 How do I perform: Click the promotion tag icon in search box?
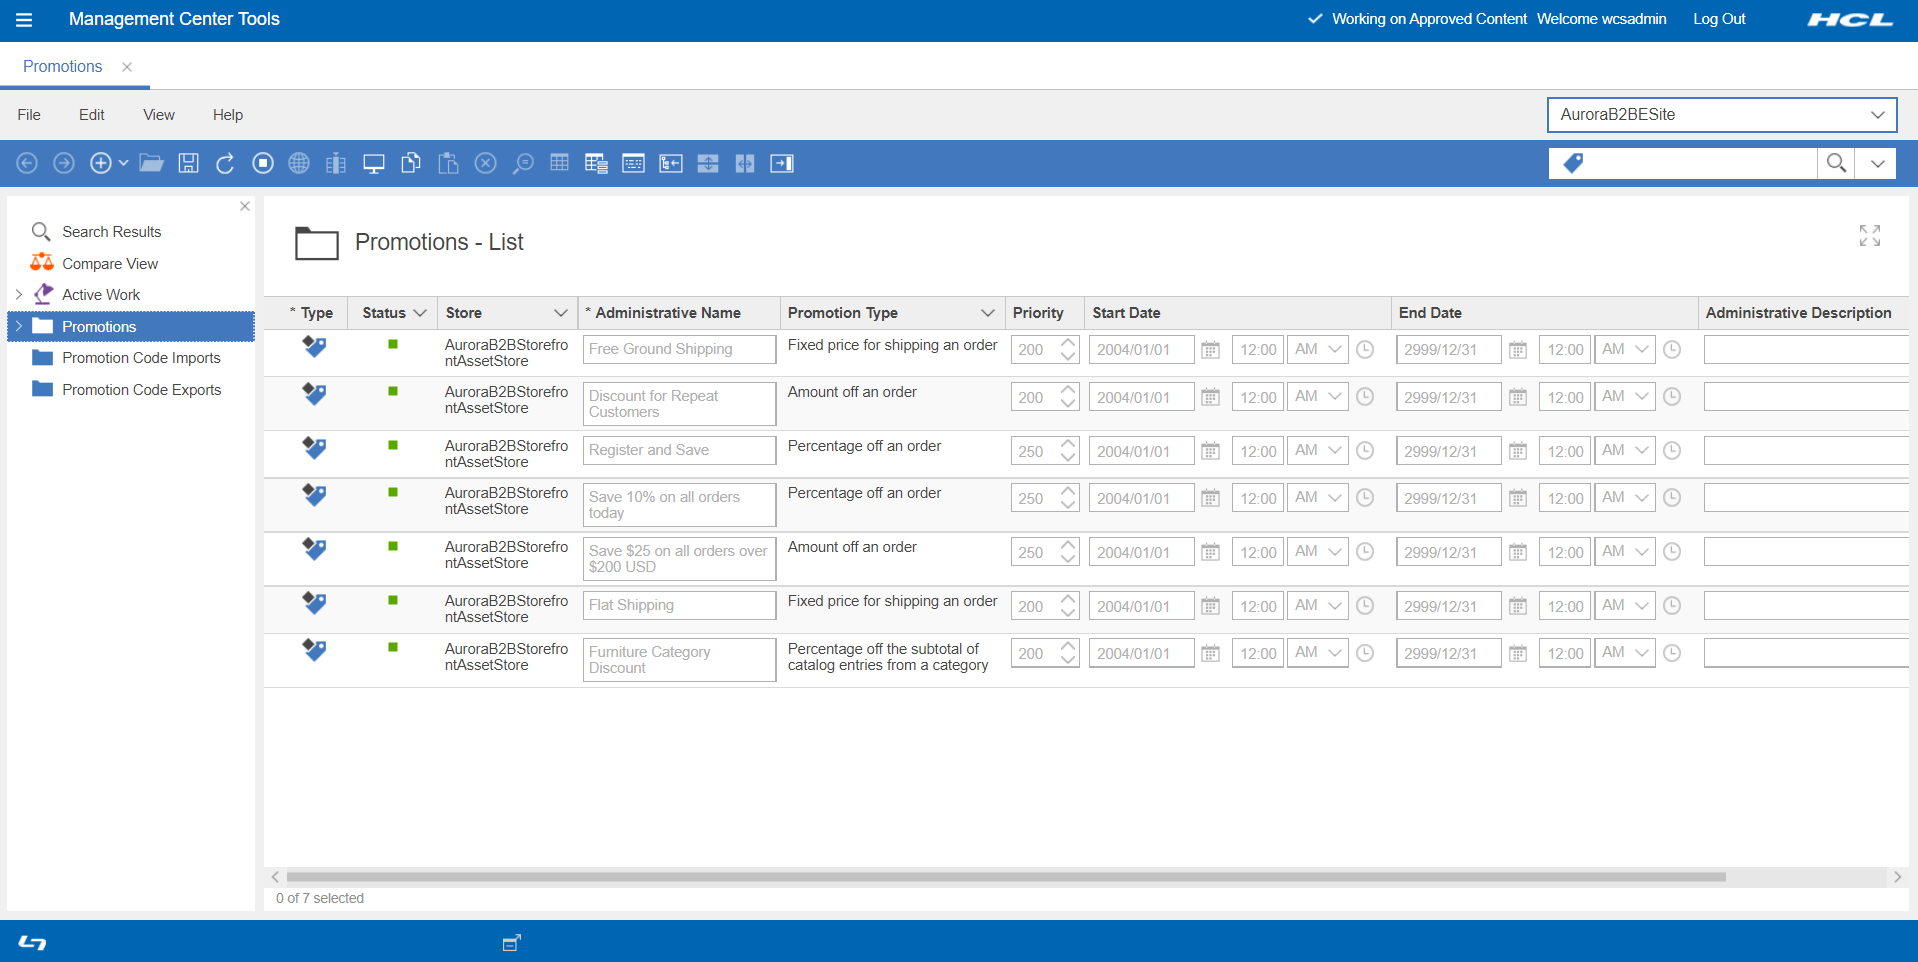tap(1573, 163)
